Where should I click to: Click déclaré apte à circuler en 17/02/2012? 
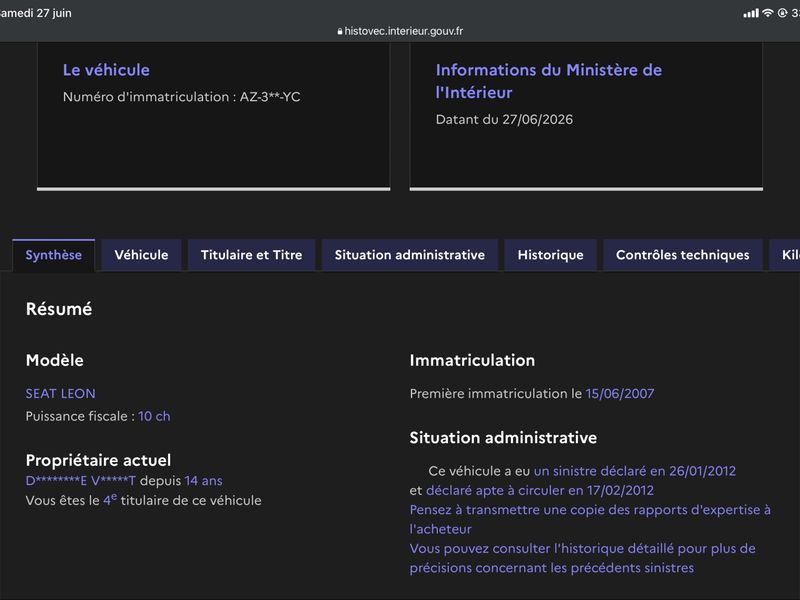[540, 490]
